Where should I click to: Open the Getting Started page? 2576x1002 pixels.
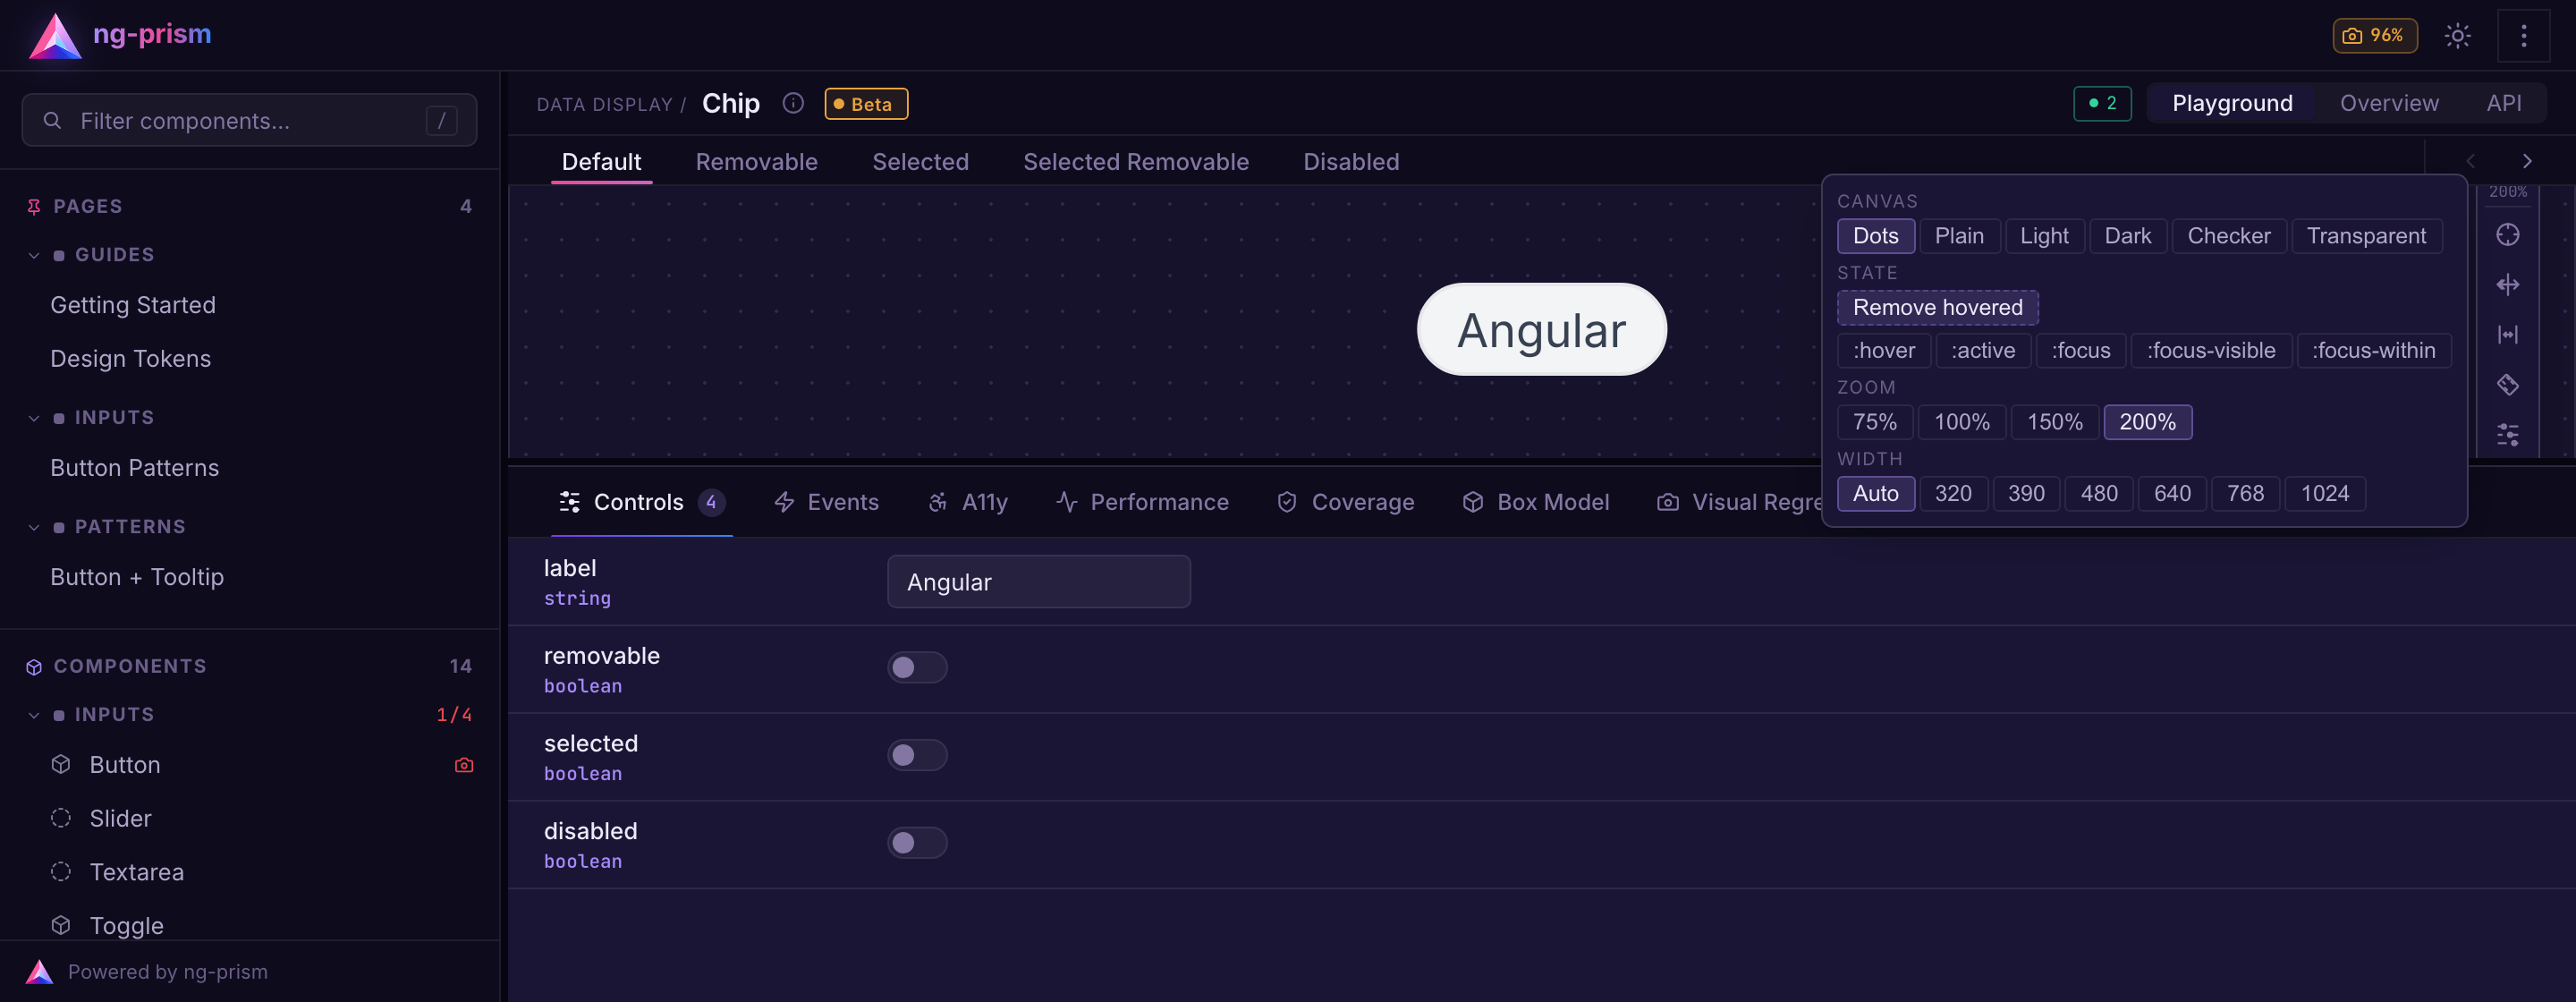pyautogui.click(x=133, y=305)
